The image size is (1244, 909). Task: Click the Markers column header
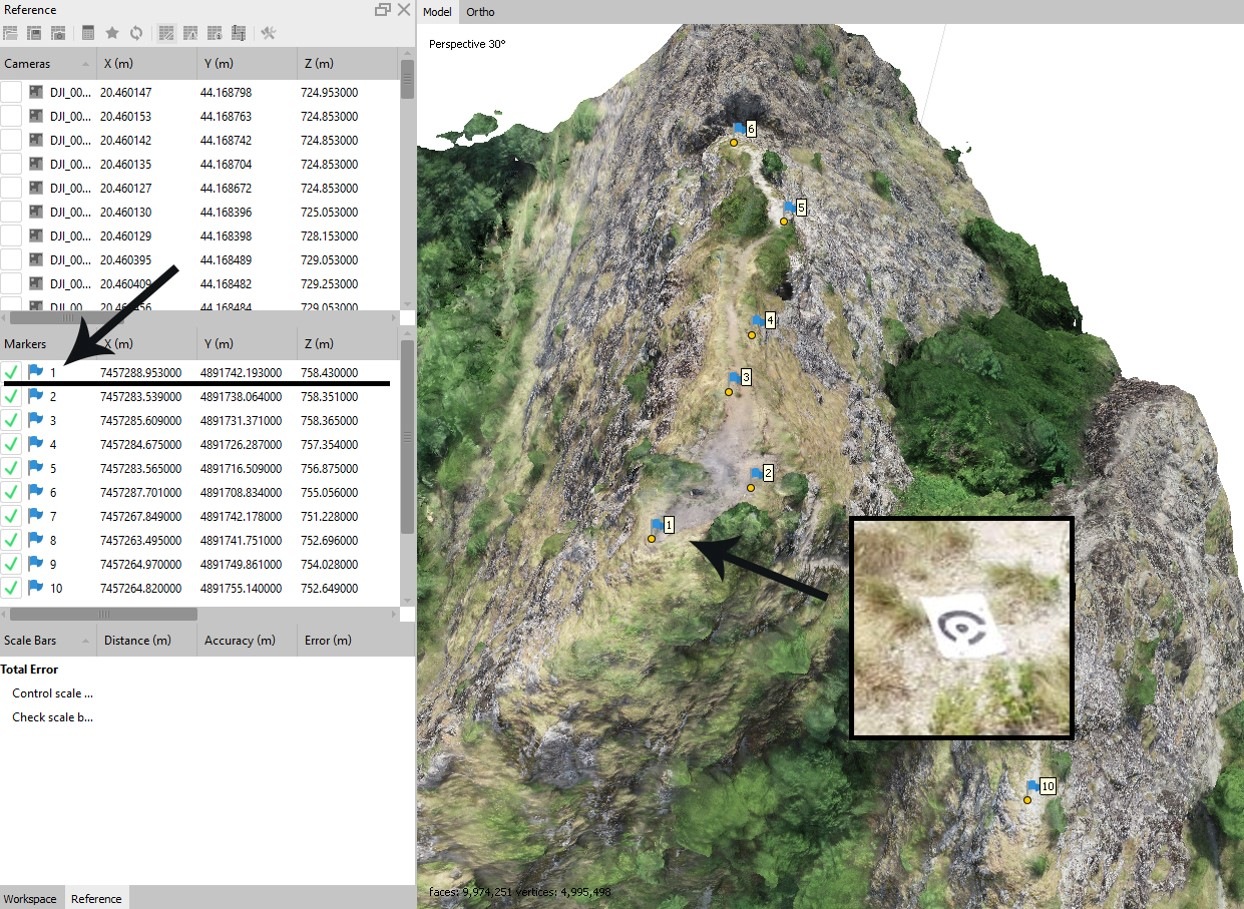(x=48, y=344)
